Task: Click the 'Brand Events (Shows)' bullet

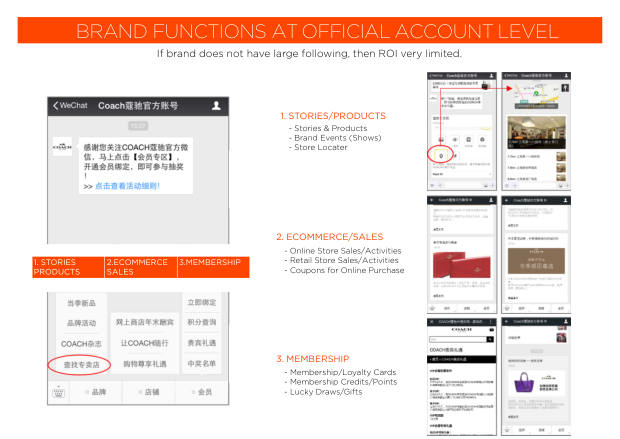Action: (x=338, y=138)
